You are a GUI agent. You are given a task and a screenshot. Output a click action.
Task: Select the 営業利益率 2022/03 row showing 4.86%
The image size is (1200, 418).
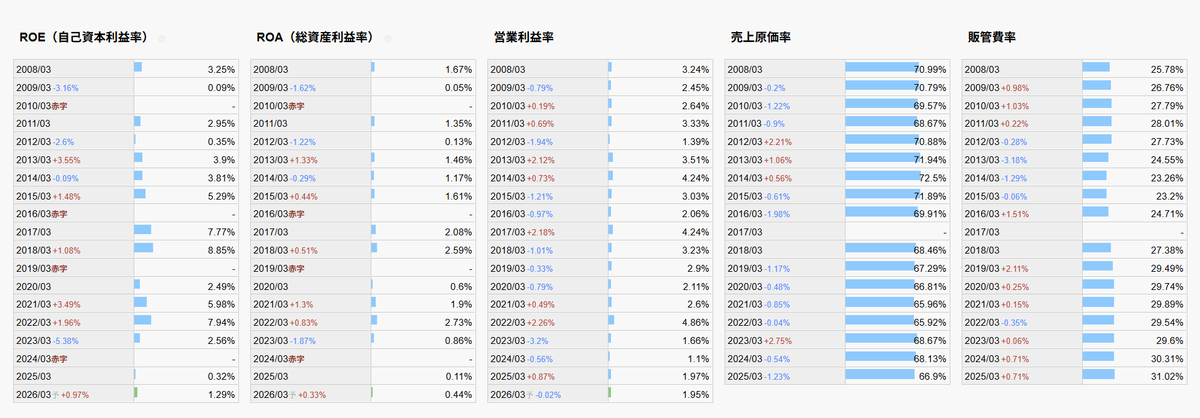[x=600, y=321]
